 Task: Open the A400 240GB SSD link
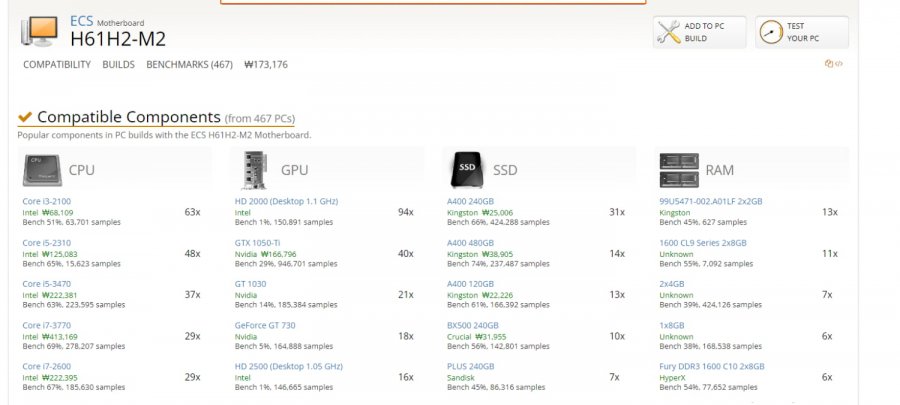pyautogui.click(x=470, y=201)
